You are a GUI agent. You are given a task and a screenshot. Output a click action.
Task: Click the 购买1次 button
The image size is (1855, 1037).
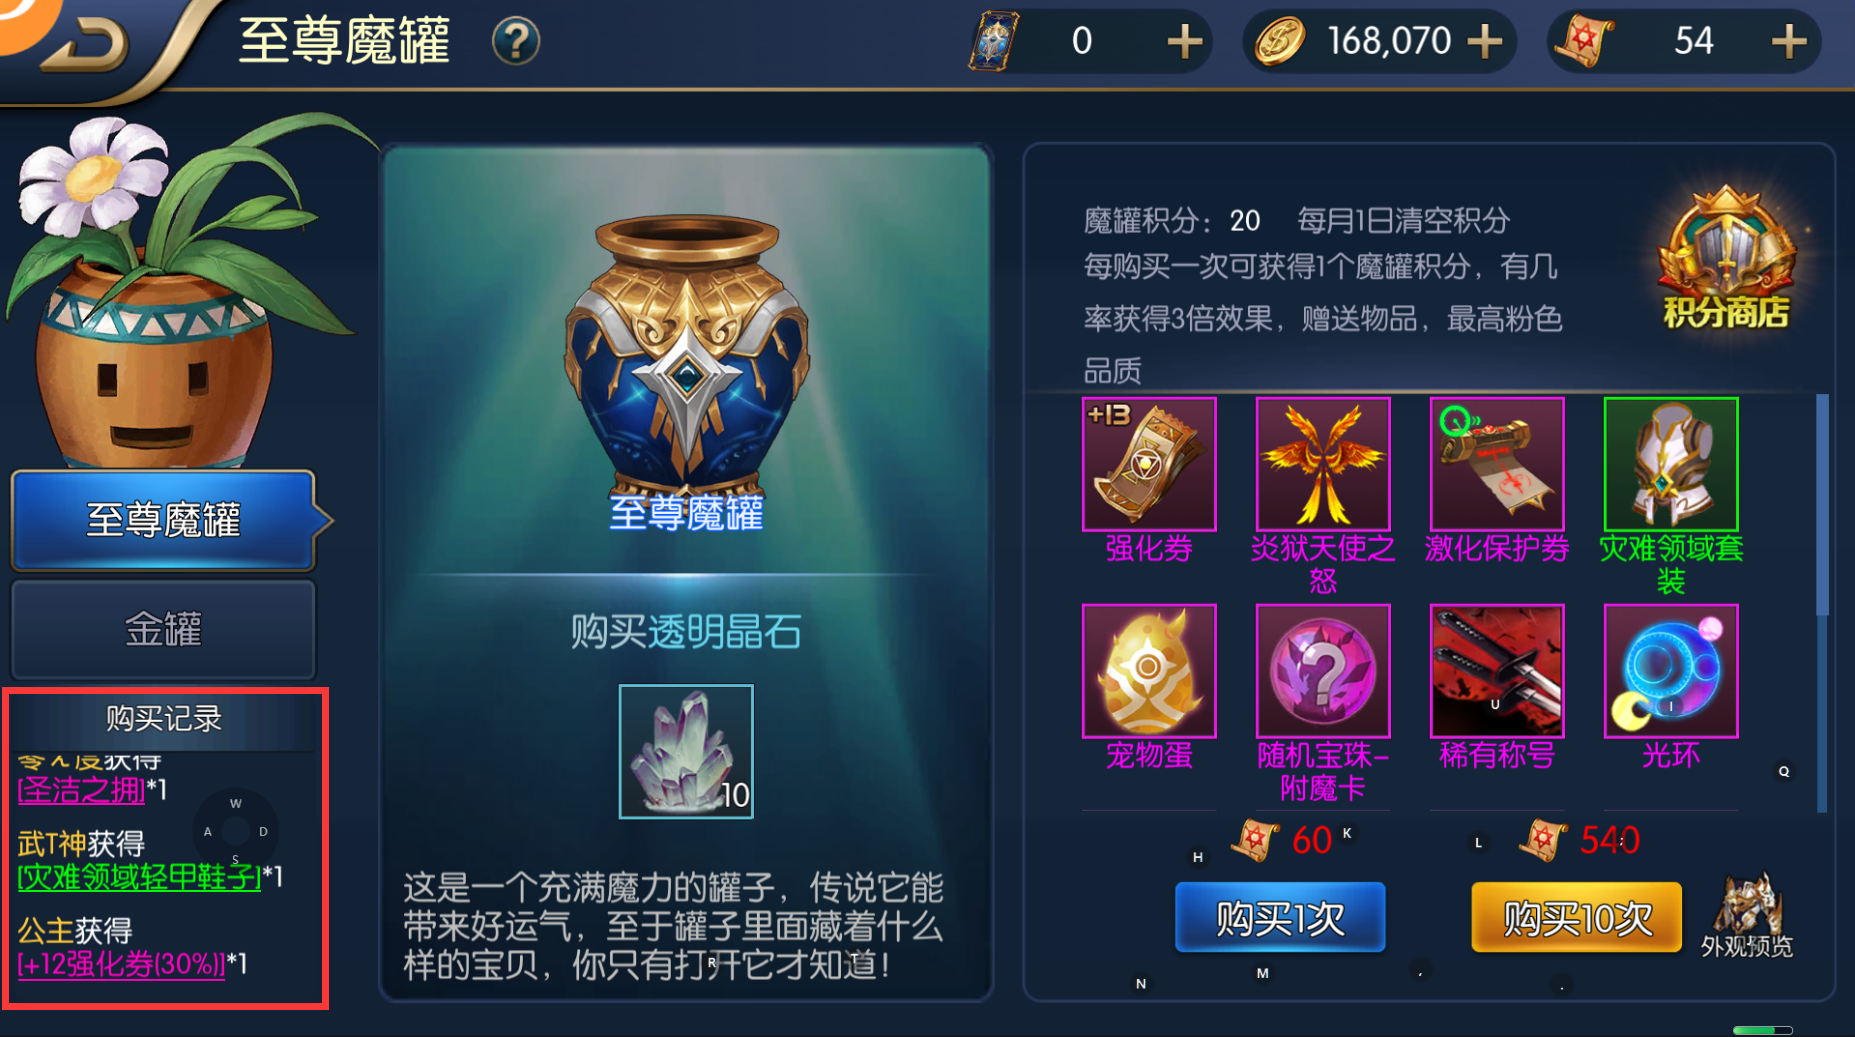point(1280,917)
